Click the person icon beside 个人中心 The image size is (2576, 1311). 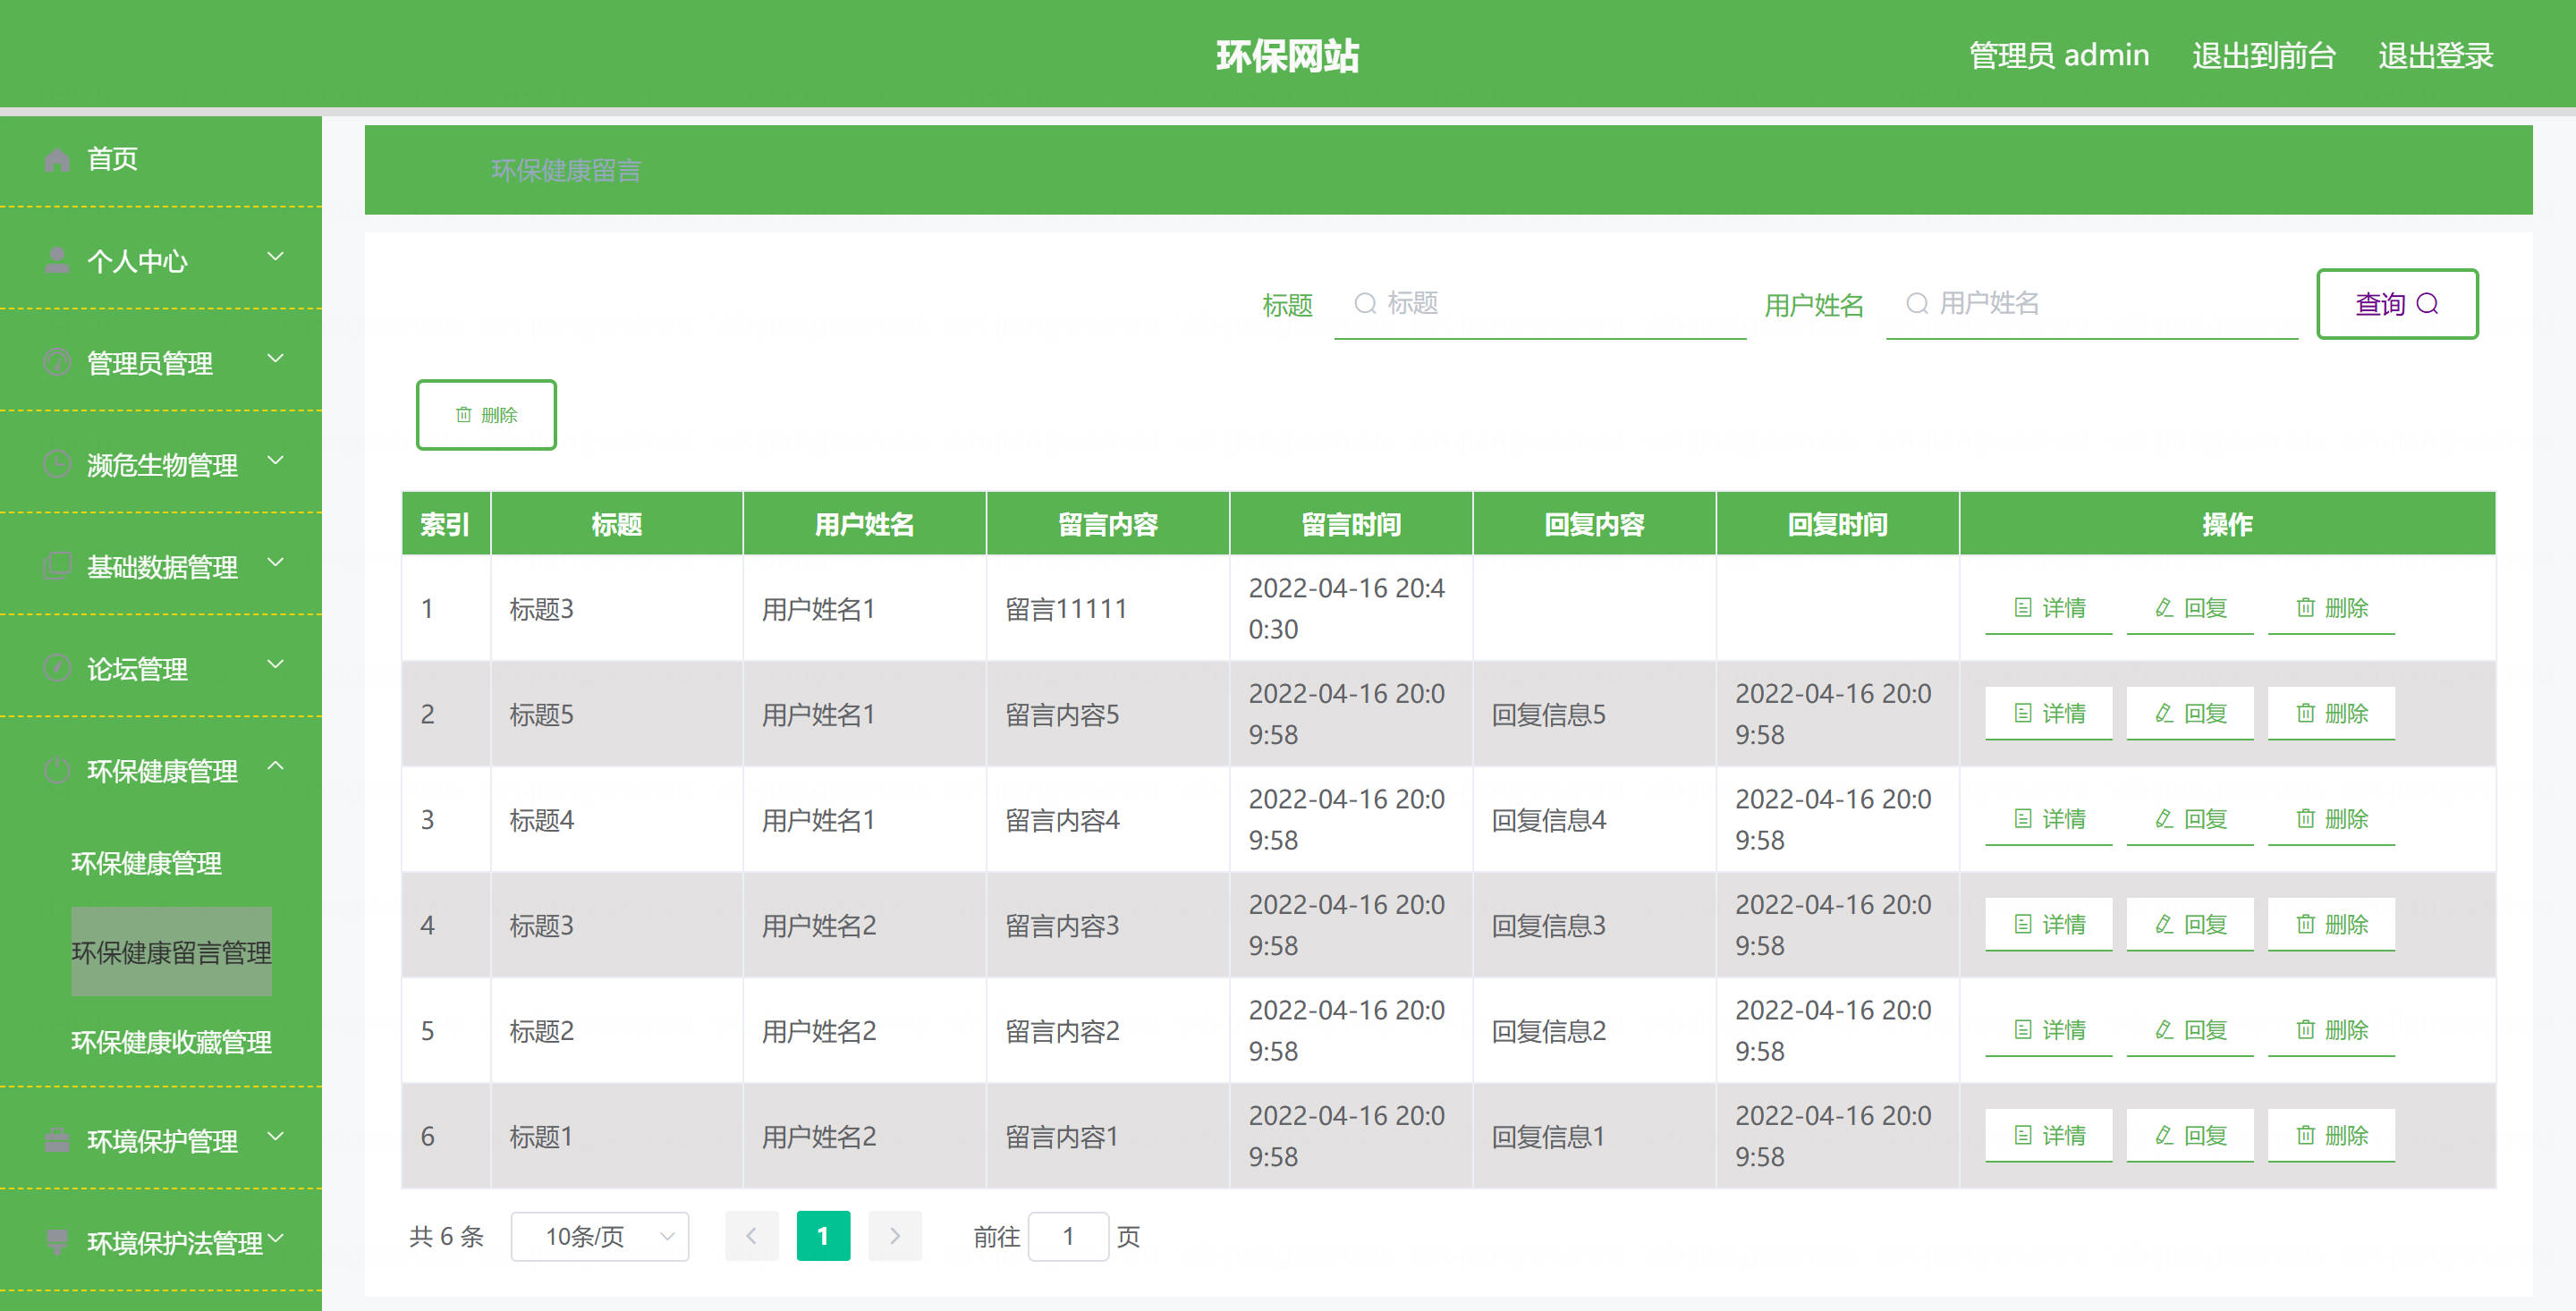coord(57,261)
